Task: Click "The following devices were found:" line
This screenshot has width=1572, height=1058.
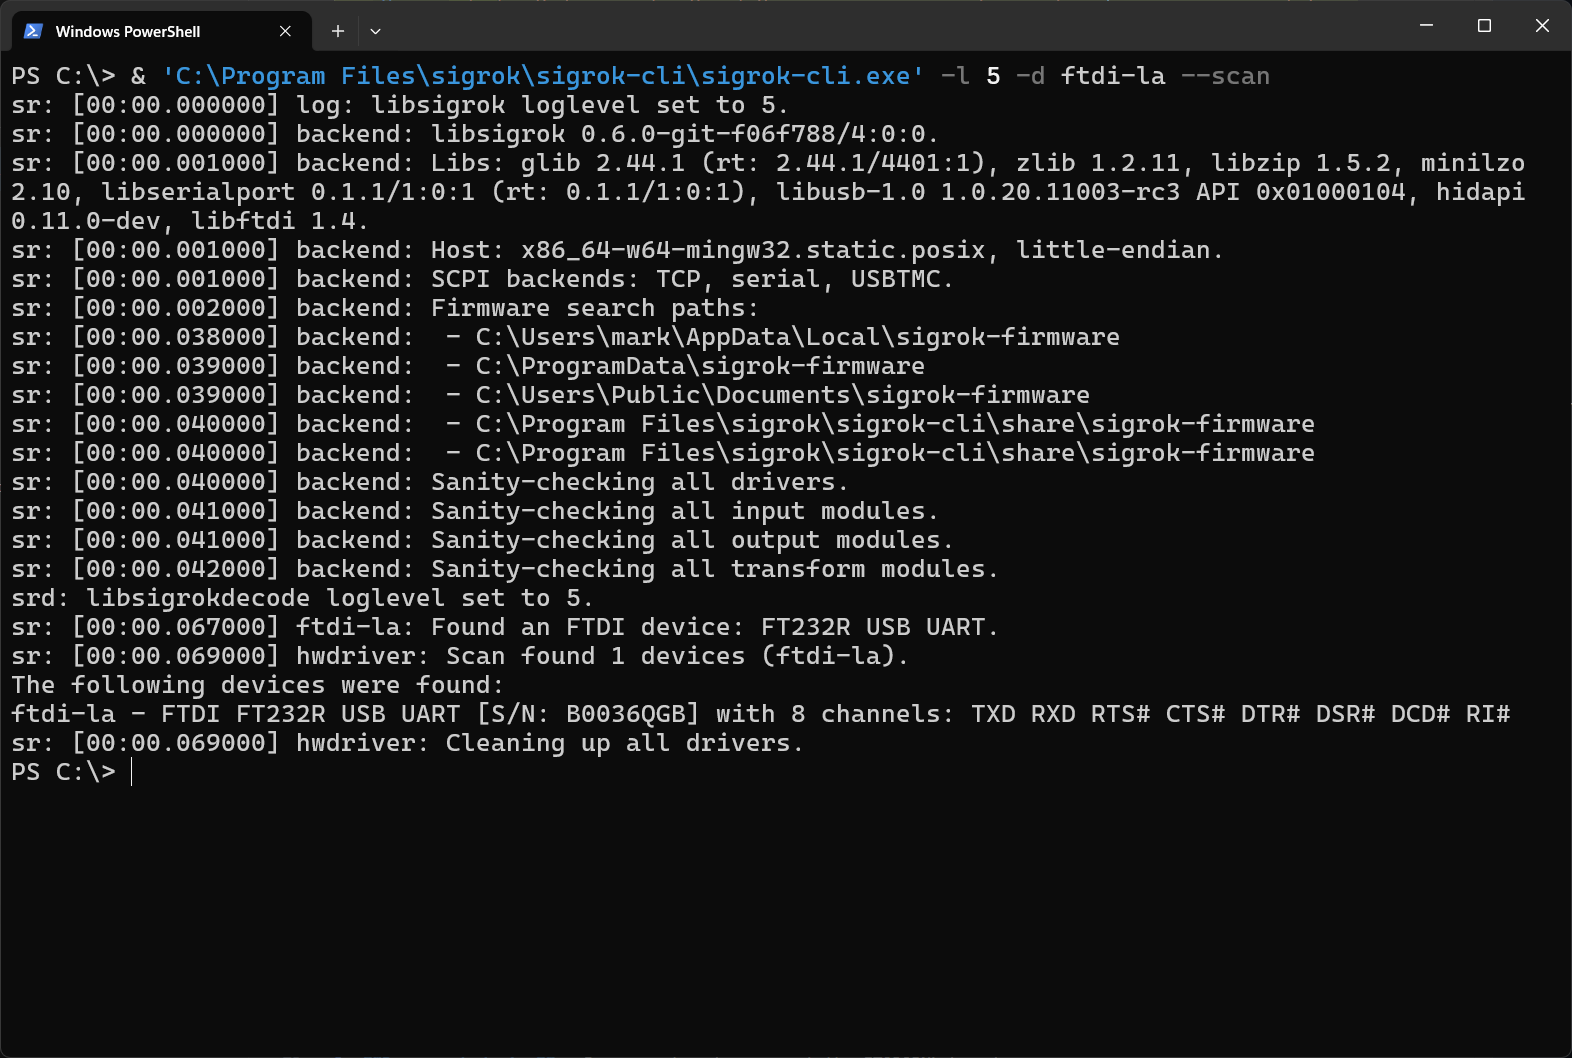Action: click(258, 685)
